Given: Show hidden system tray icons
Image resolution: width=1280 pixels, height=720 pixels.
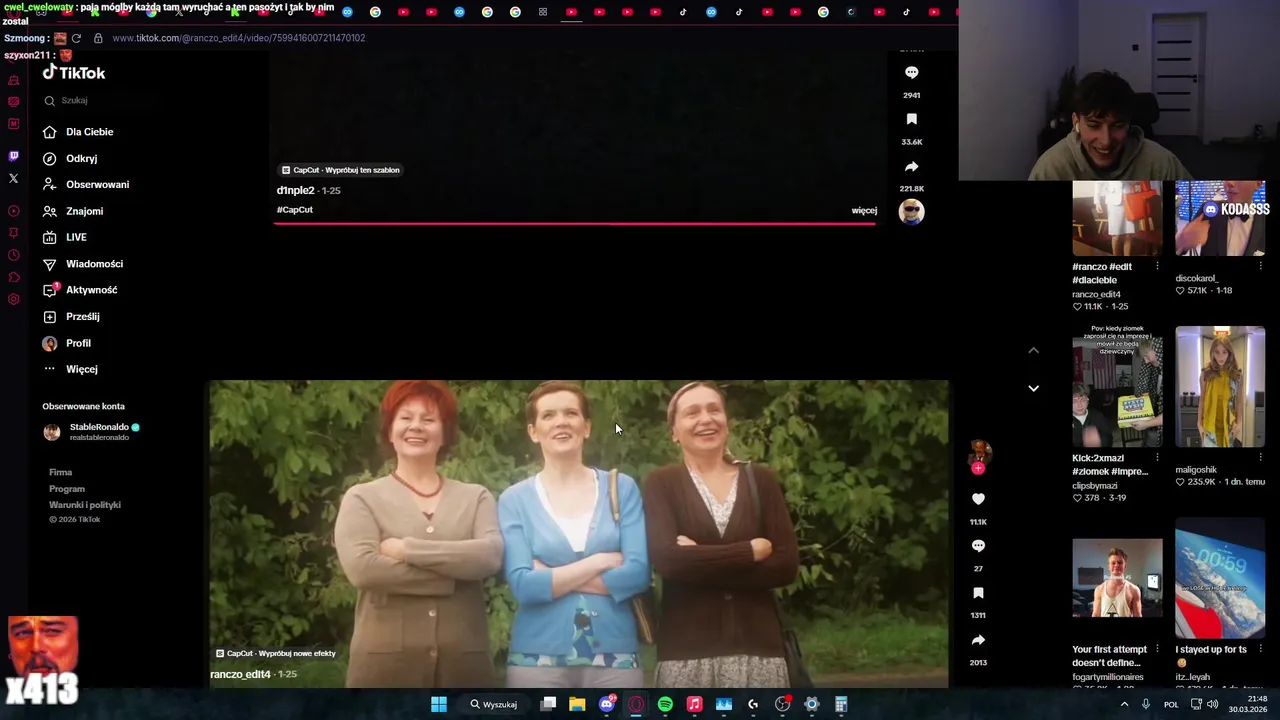Looking at the screenshot, I should pos(1124,704).
